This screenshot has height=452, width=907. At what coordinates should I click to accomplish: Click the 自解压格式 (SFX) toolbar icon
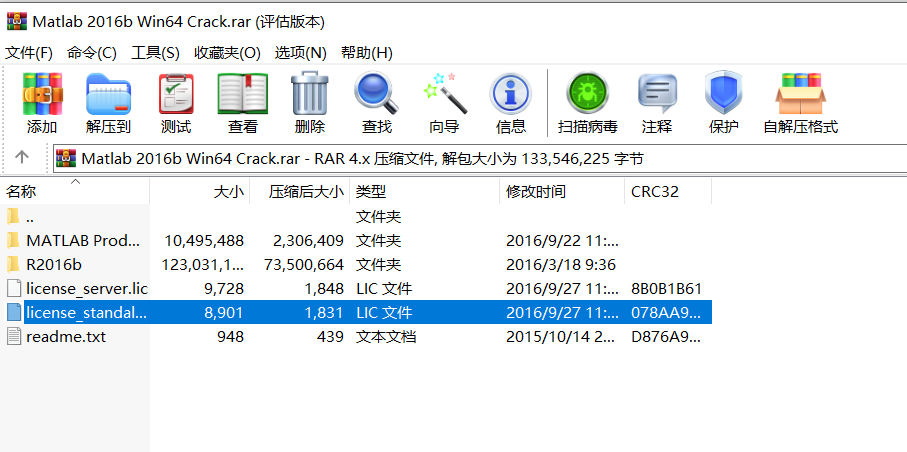click(801, 94)
